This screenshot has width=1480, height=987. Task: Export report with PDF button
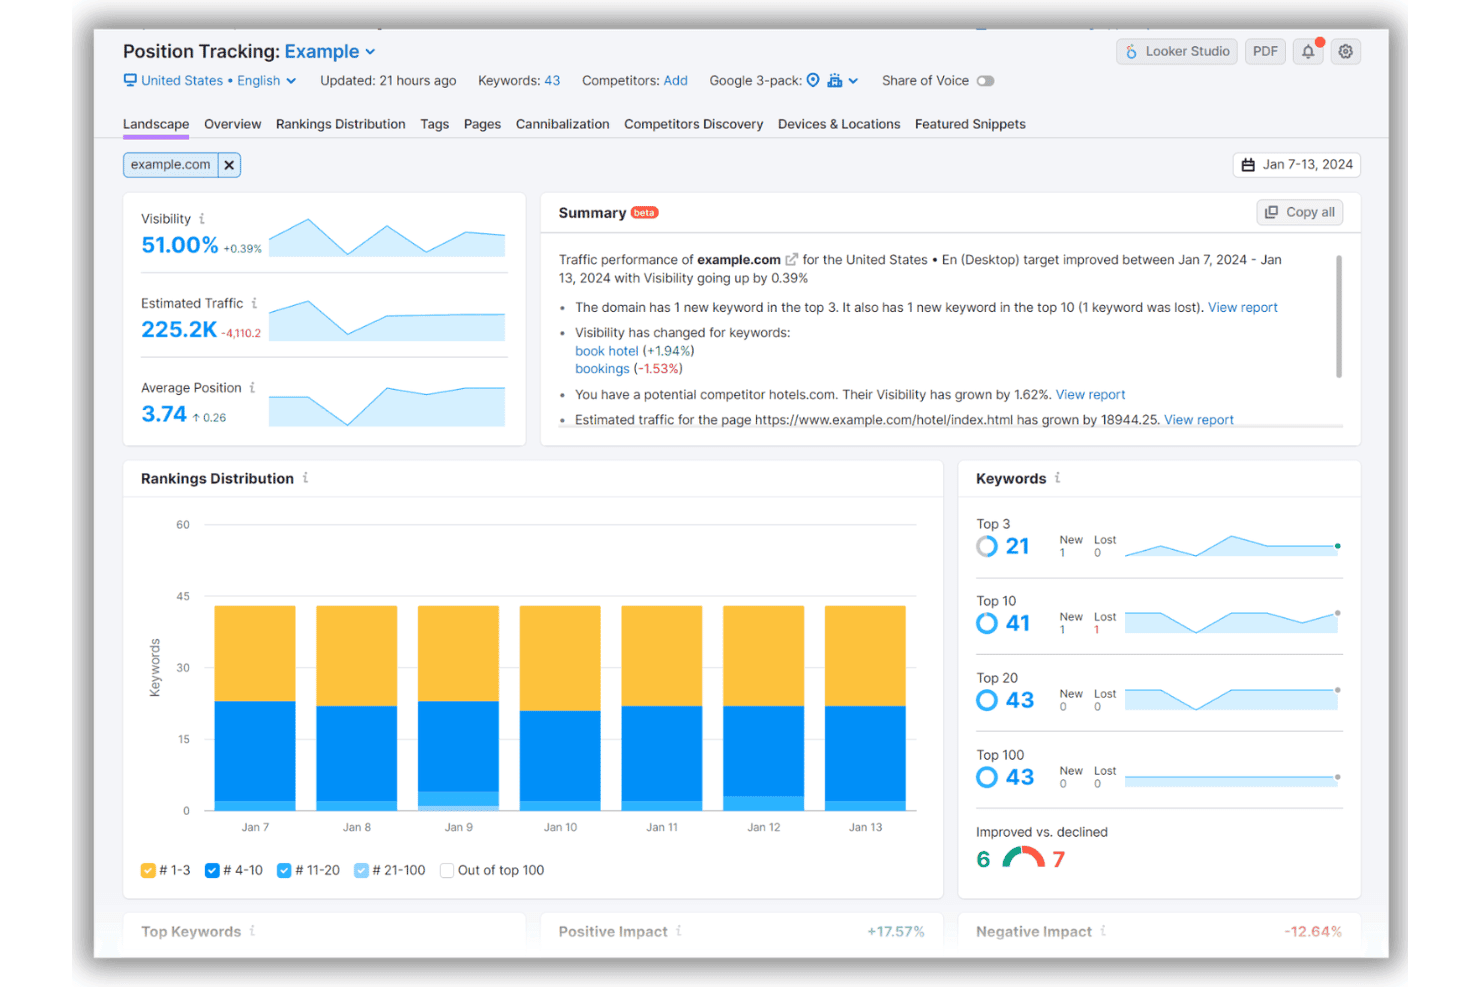[x=1265, y=51]
